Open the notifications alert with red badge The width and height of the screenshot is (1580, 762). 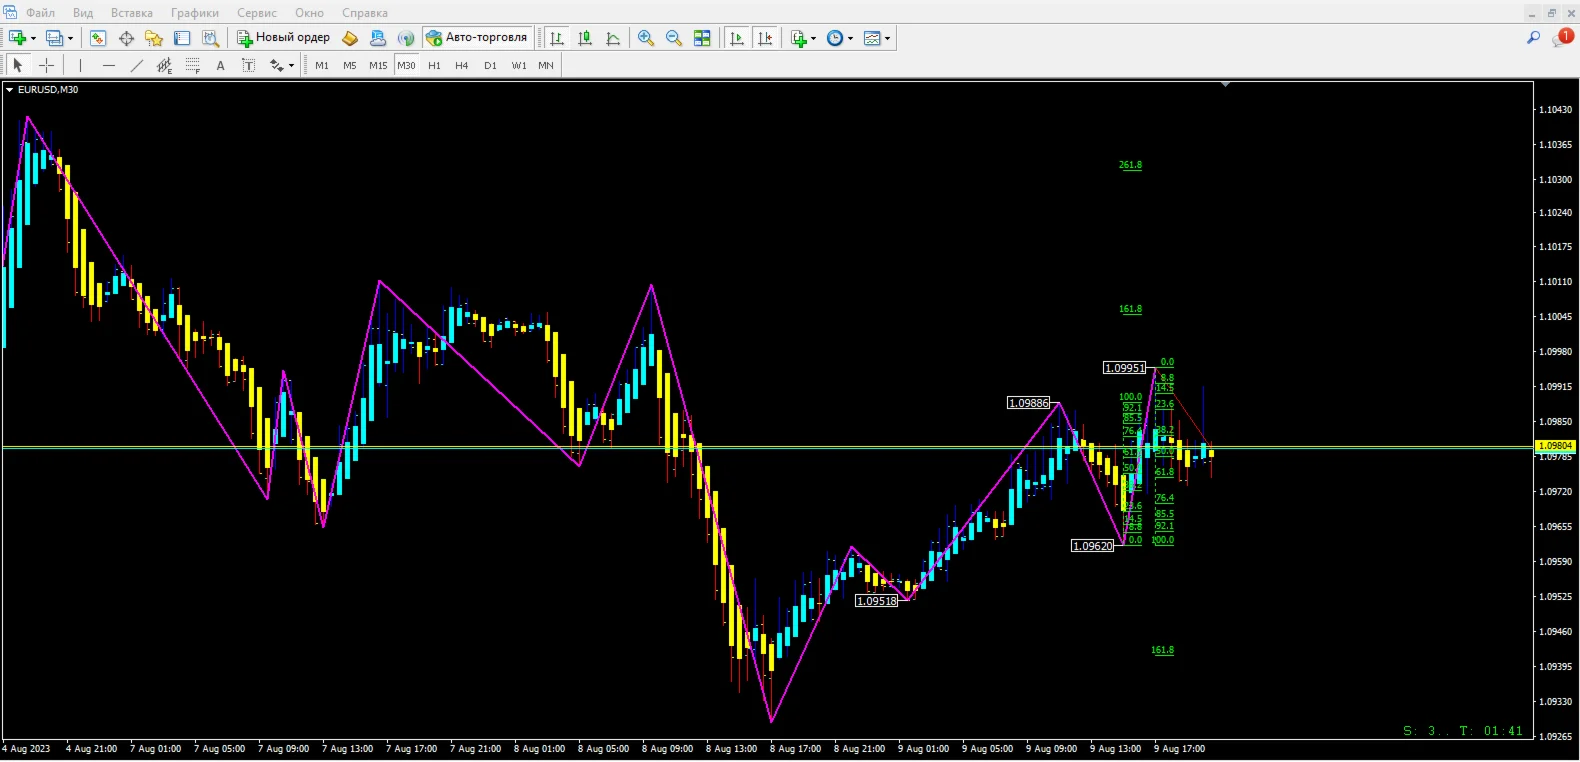tap(1562, 37)
